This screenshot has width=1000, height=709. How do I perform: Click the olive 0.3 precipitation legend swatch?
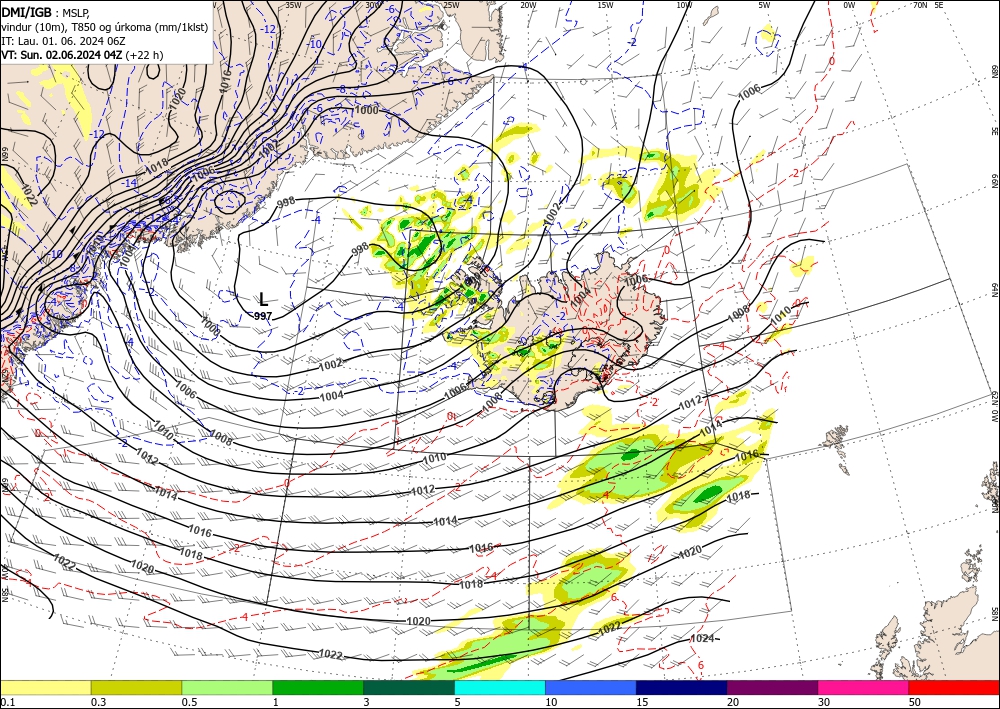(x=136, y=687)
